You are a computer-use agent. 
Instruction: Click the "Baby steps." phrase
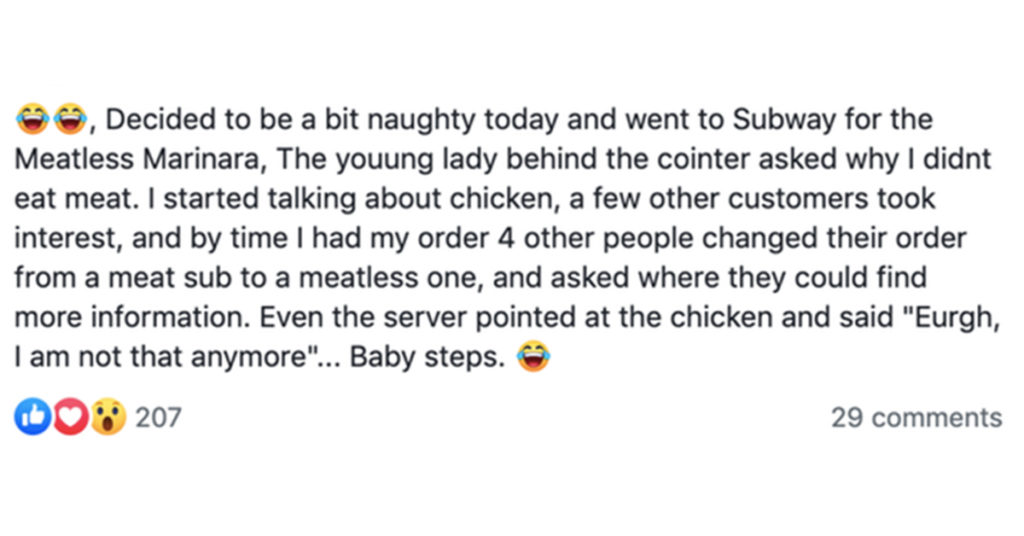(427, 358)
